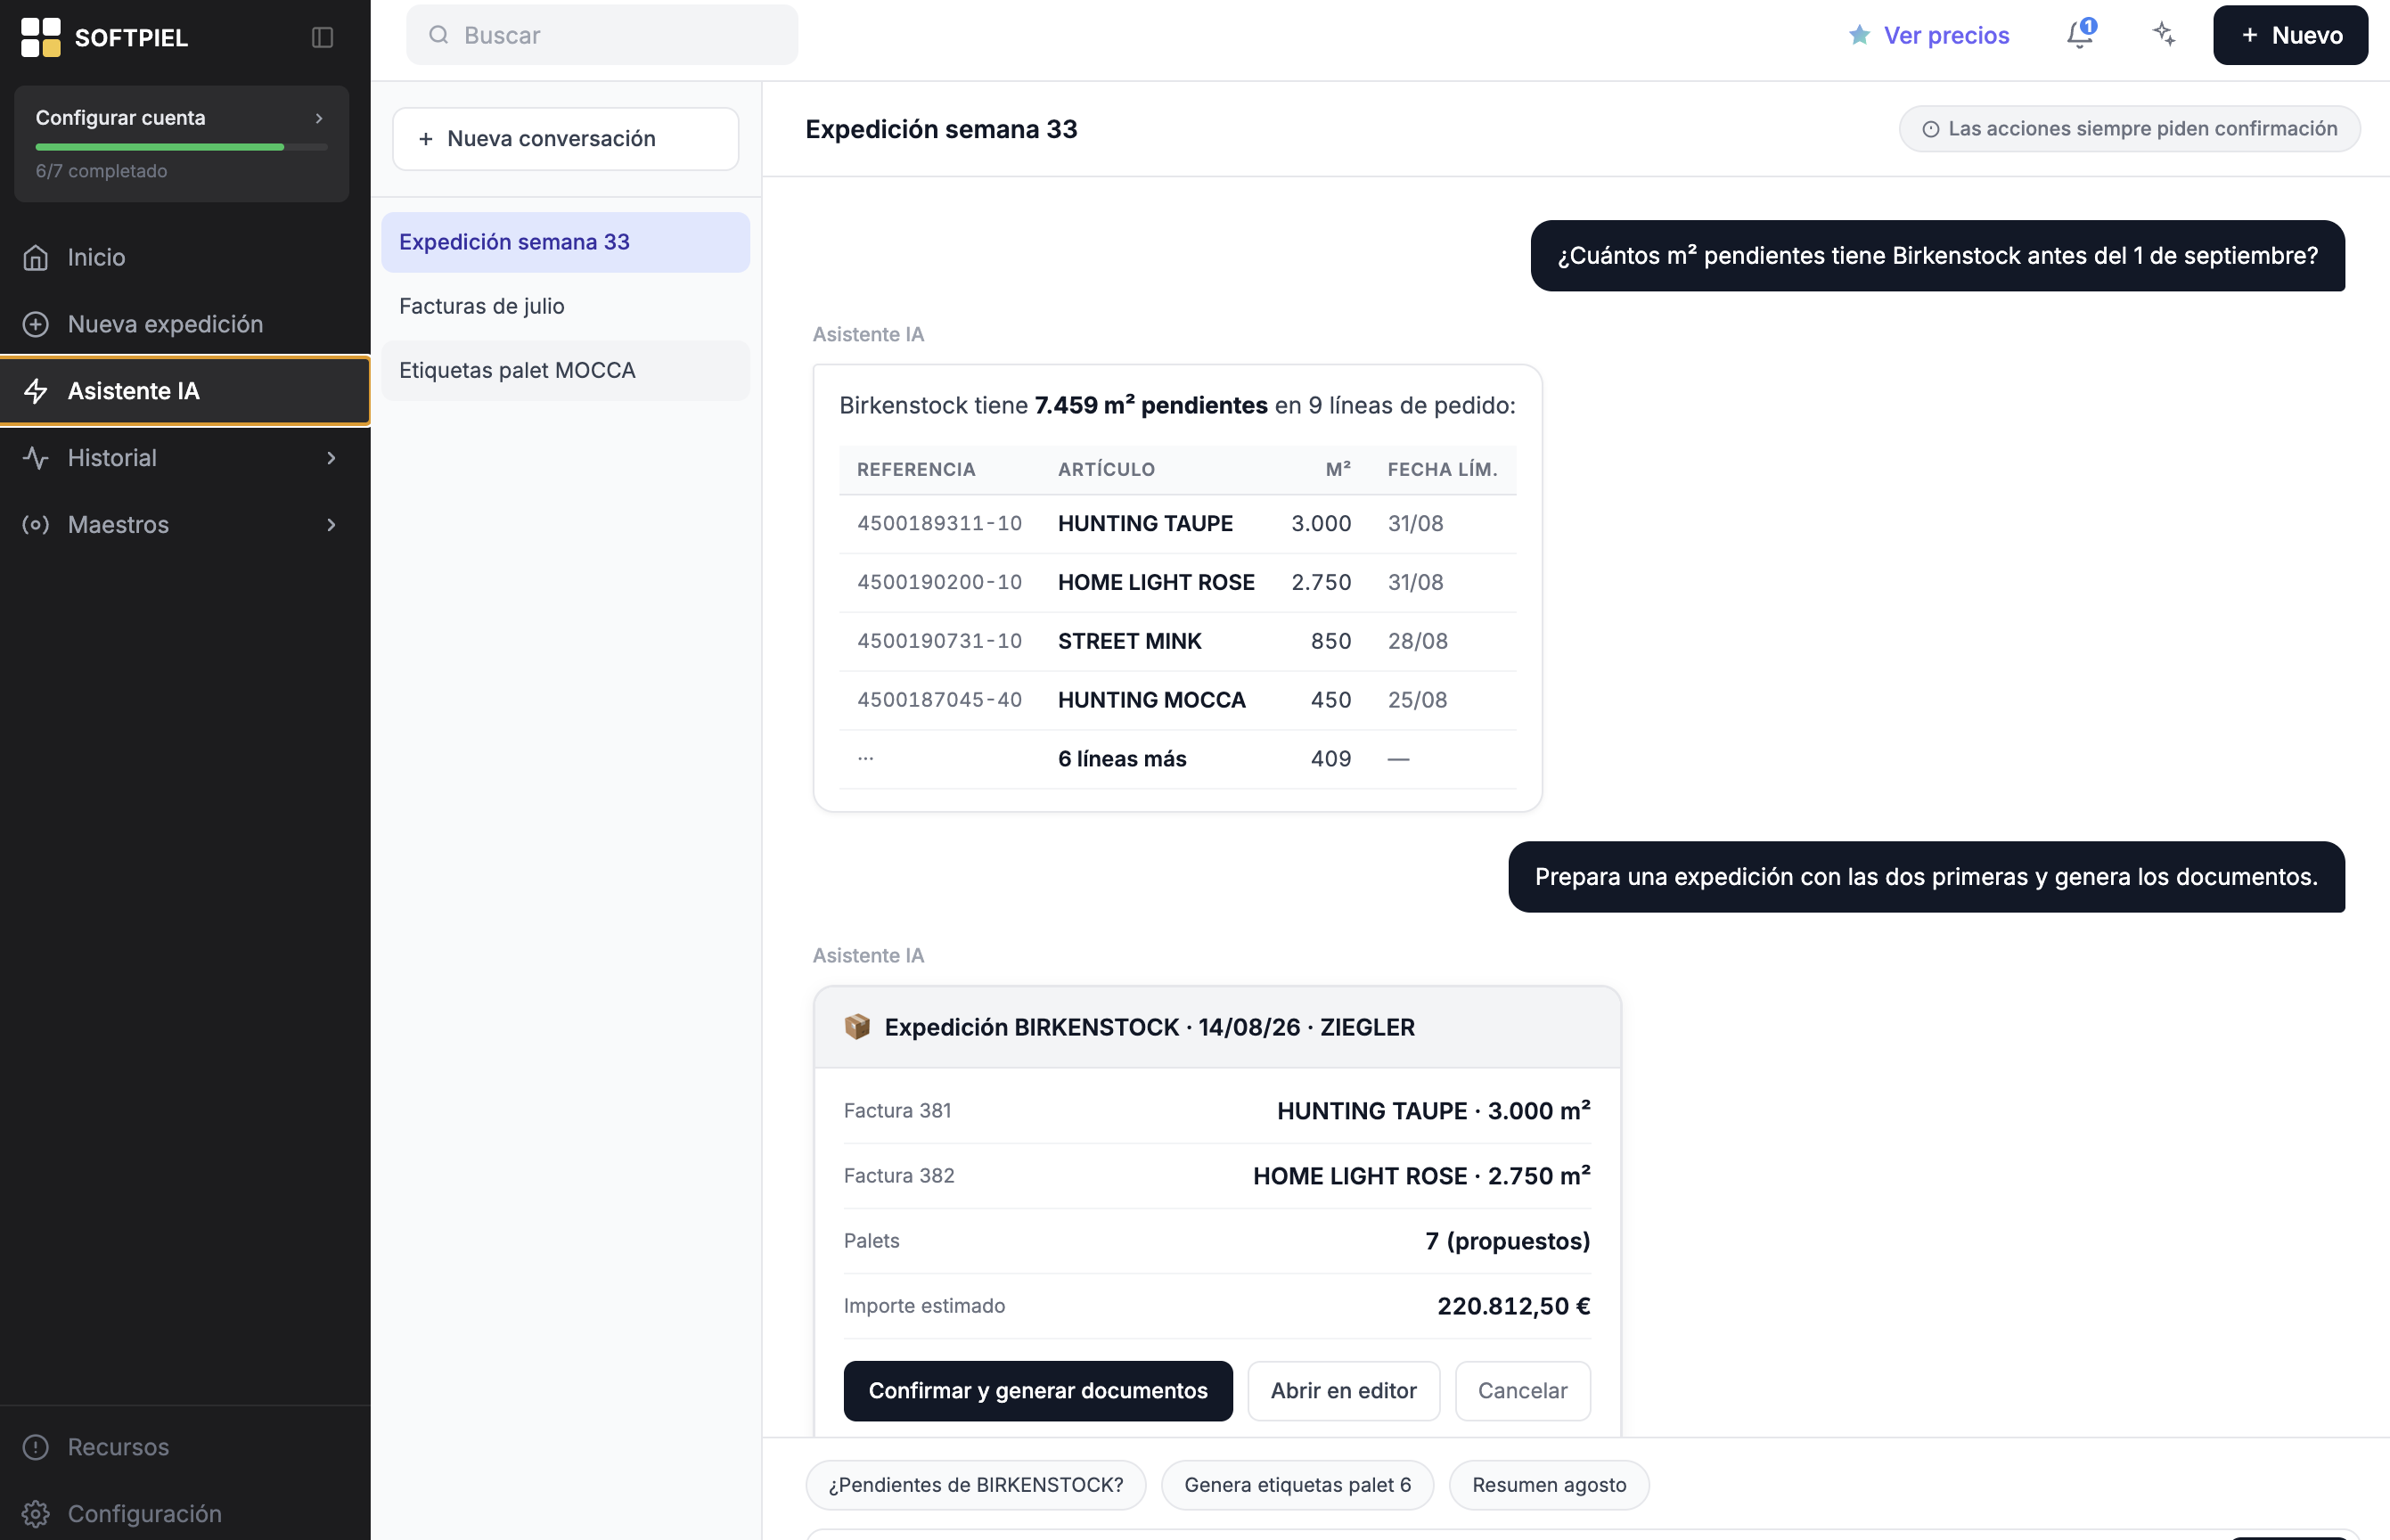The height and width of the screenshot is (1540, 2390).
Task: Click the clock icon in the confirmation notice
Action: 1931,129
